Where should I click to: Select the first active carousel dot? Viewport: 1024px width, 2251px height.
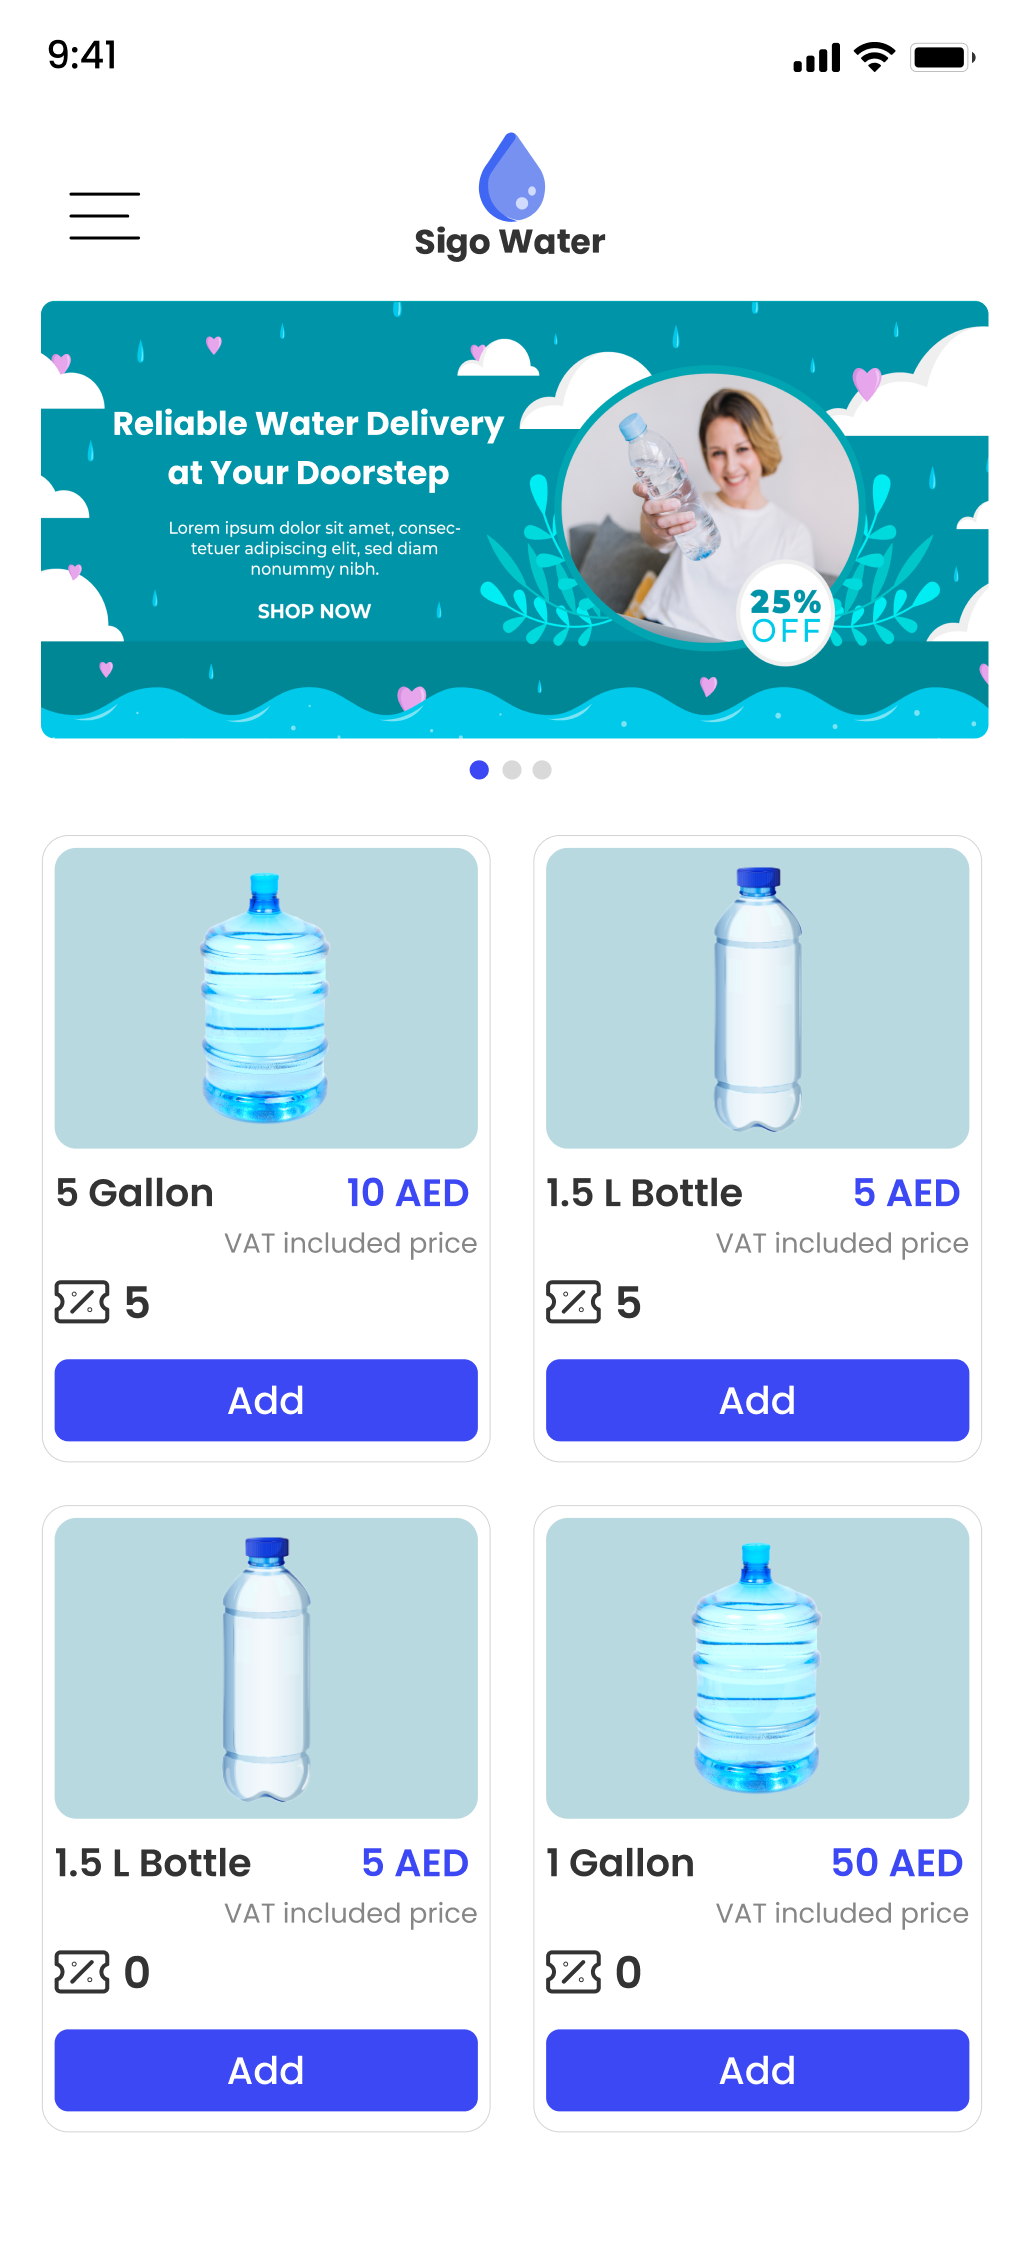tap(479, 770)
